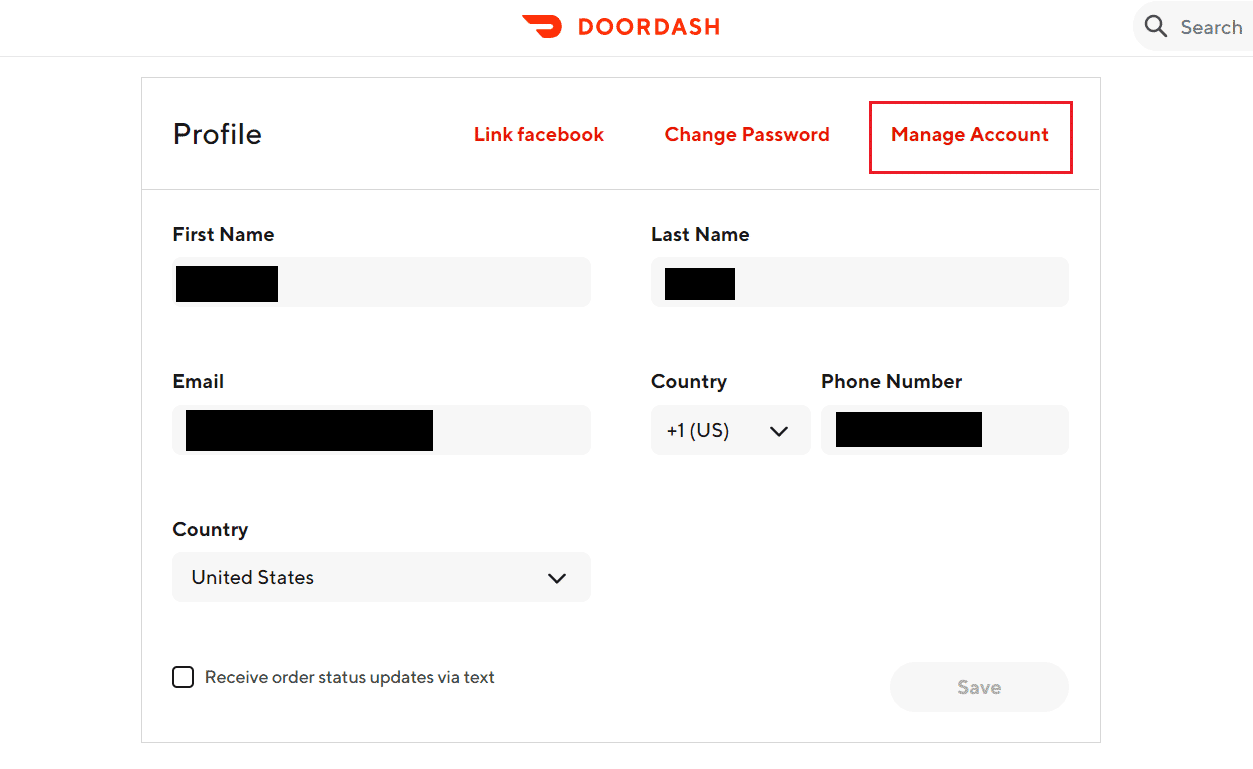
Task: Open the Manage Account link
Action: [x=970, y=135]
